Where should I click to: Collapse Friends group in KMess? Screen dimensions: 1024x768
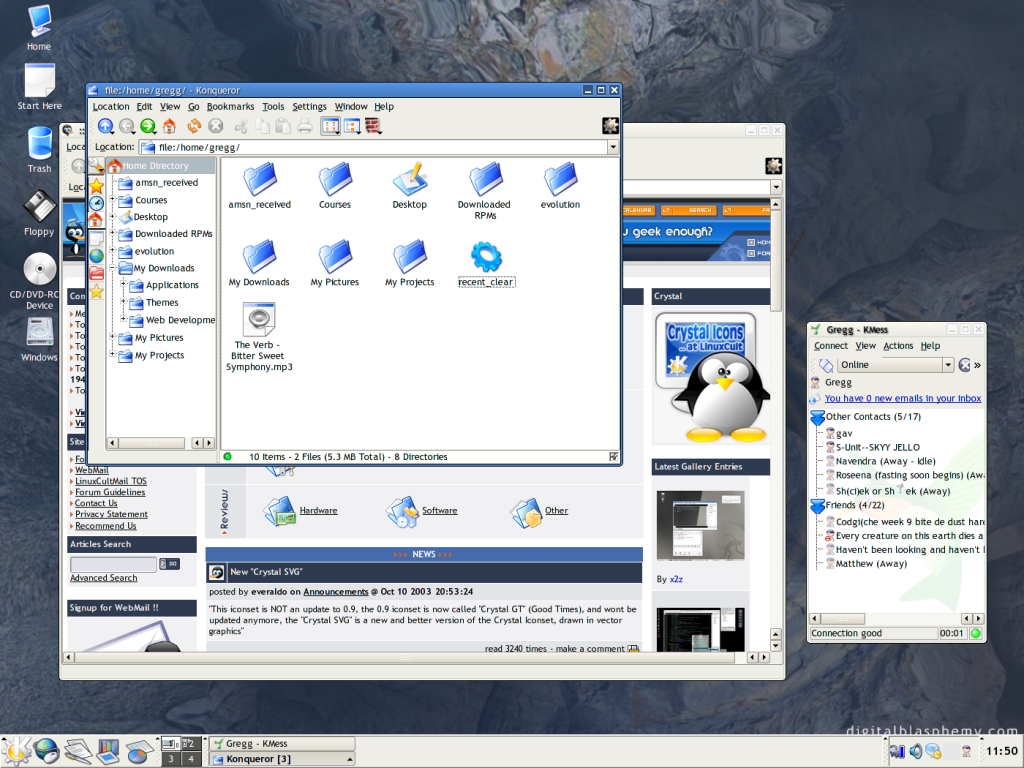(x=818, y=506)
